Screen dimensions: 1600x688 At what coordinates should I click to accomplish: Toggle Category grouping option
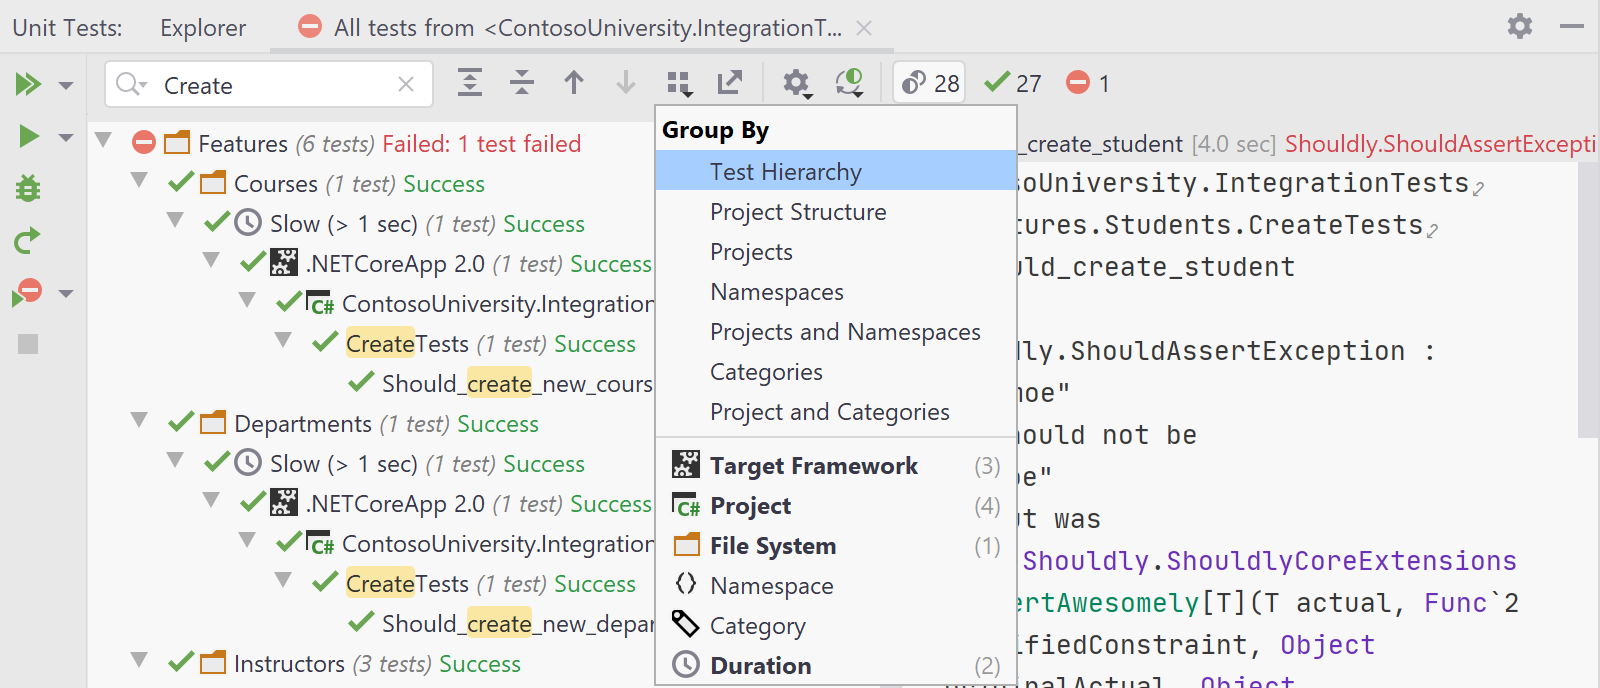click(836, 626)
